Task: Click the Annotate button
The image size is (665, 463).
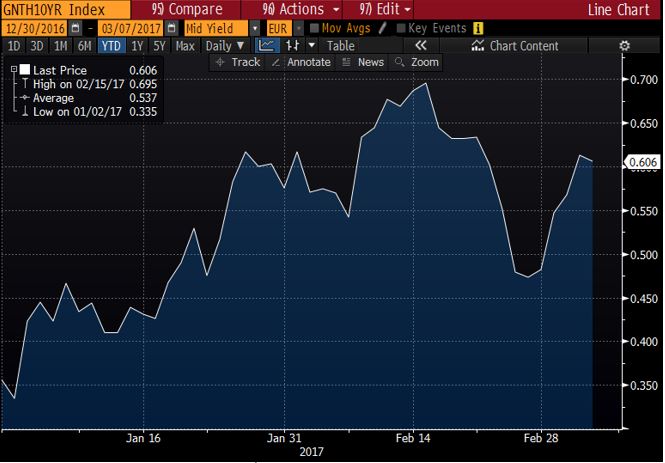Action: click(302, 62)
